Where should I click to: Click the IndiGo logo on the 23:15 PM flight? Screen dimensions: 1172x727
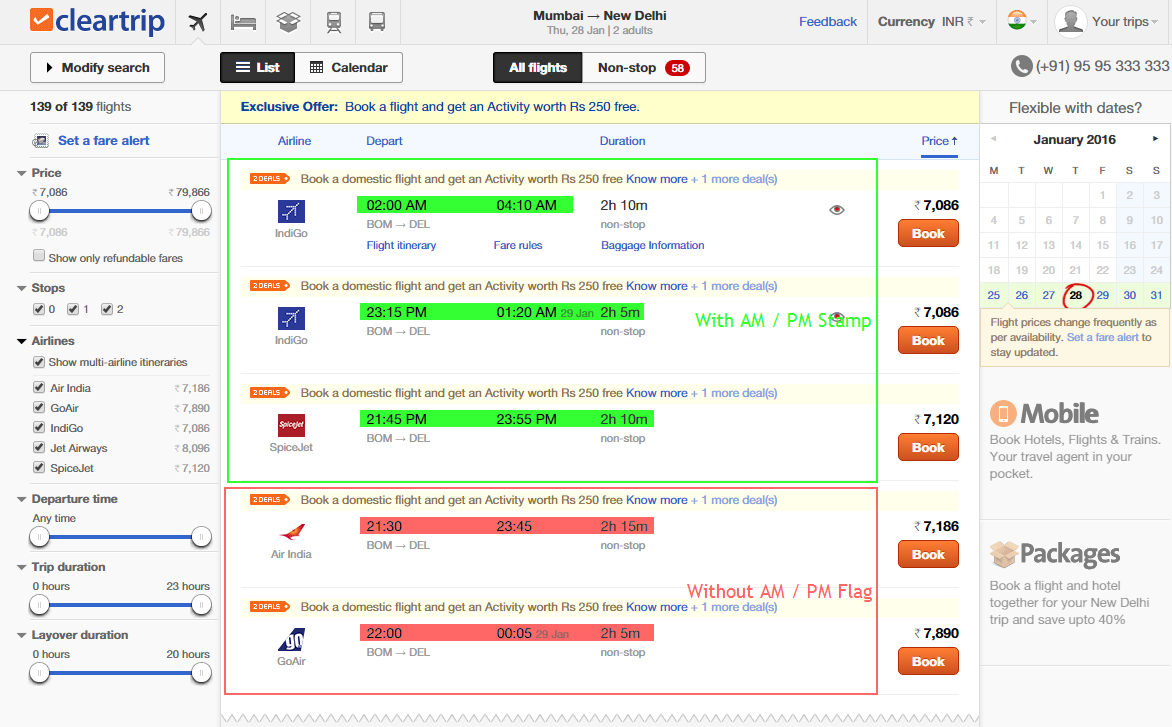[x=292, y=318]
